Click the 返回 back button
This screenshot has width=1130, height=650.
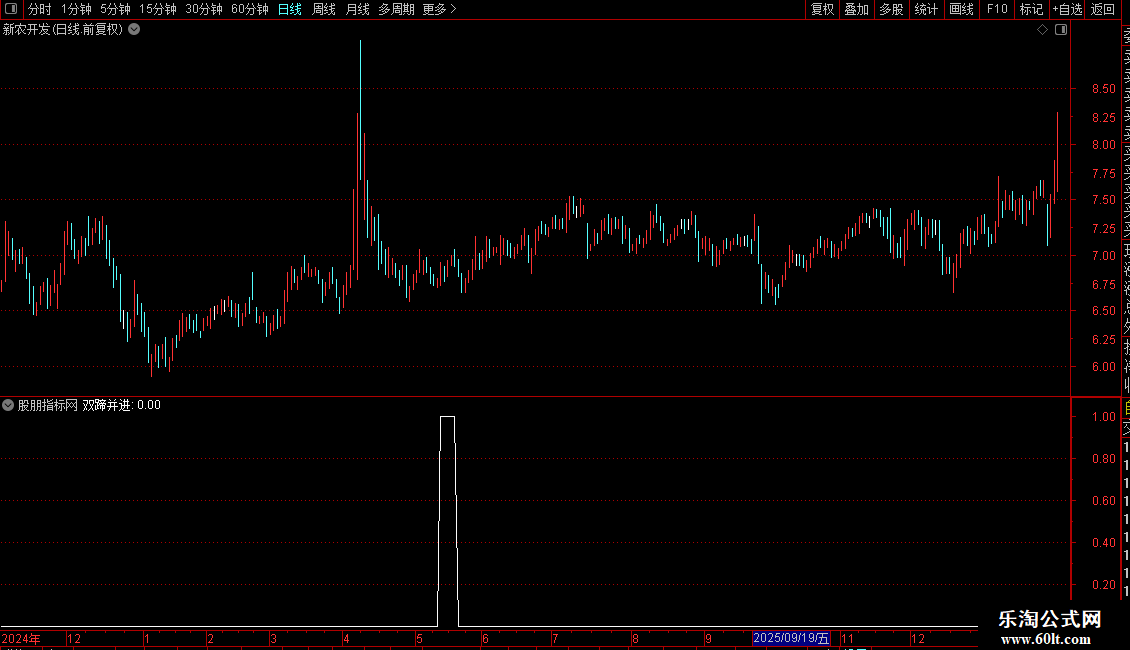[1103, 9]
